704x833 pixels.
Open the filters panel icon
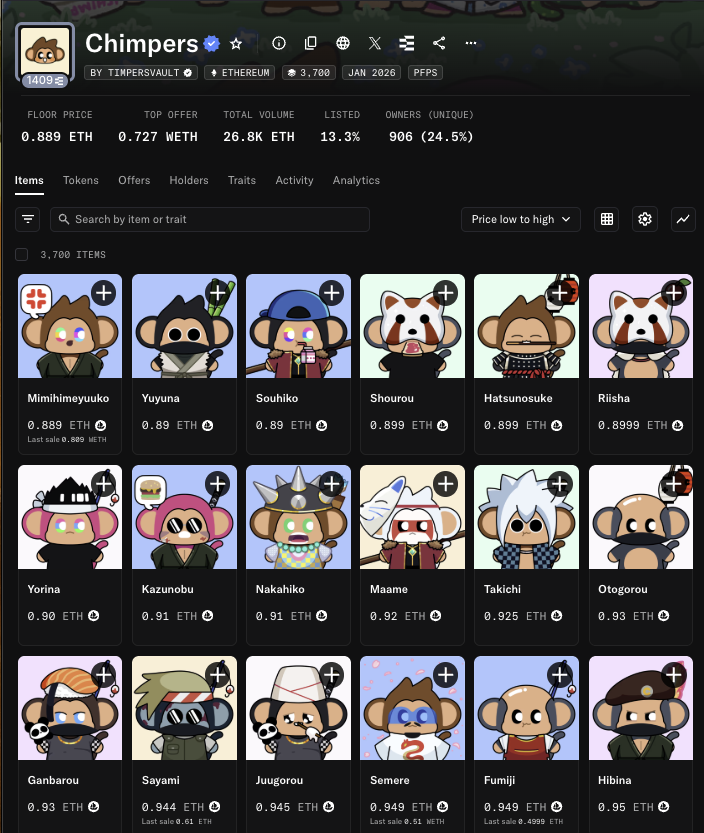[28, 219]
